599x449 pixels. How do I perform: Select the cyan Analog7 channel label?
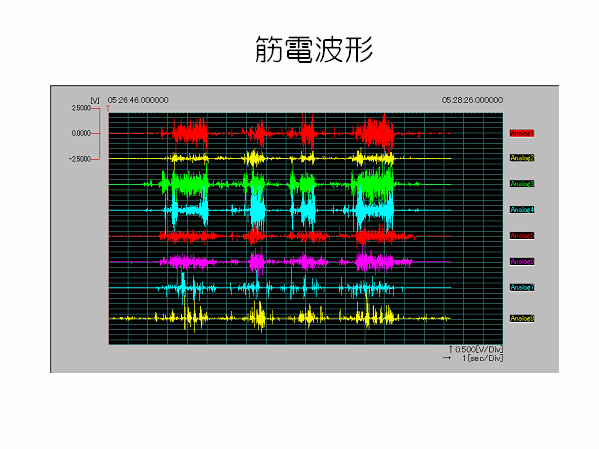522,287
